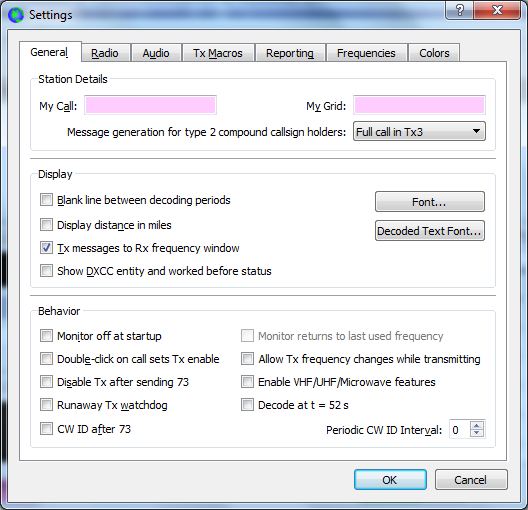528x510 pixels.
Task: Focus the My Grid text field
Action: pyautogui.click(x=419, y=105)
